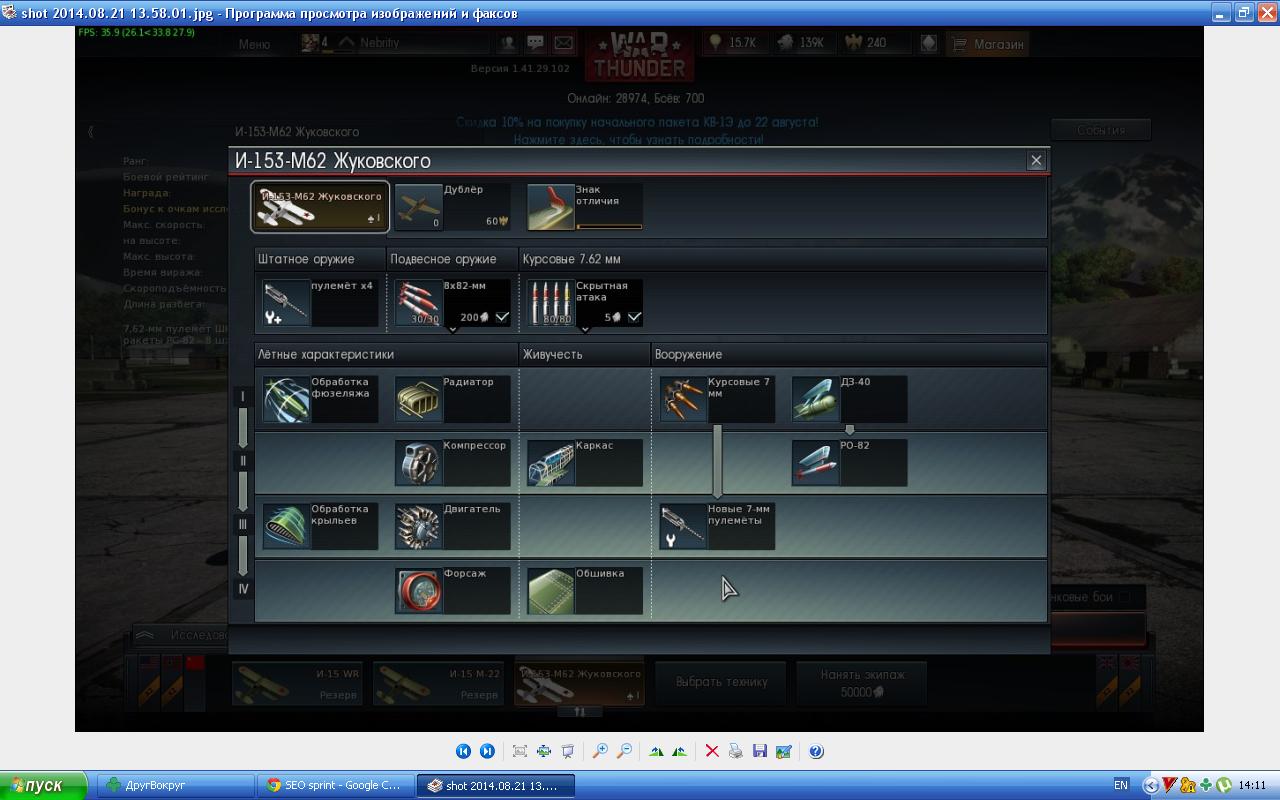Screen dimensions: 1280x800
Task: Open the Дублёр backup aircraft item
Action: tap(452, 207)
